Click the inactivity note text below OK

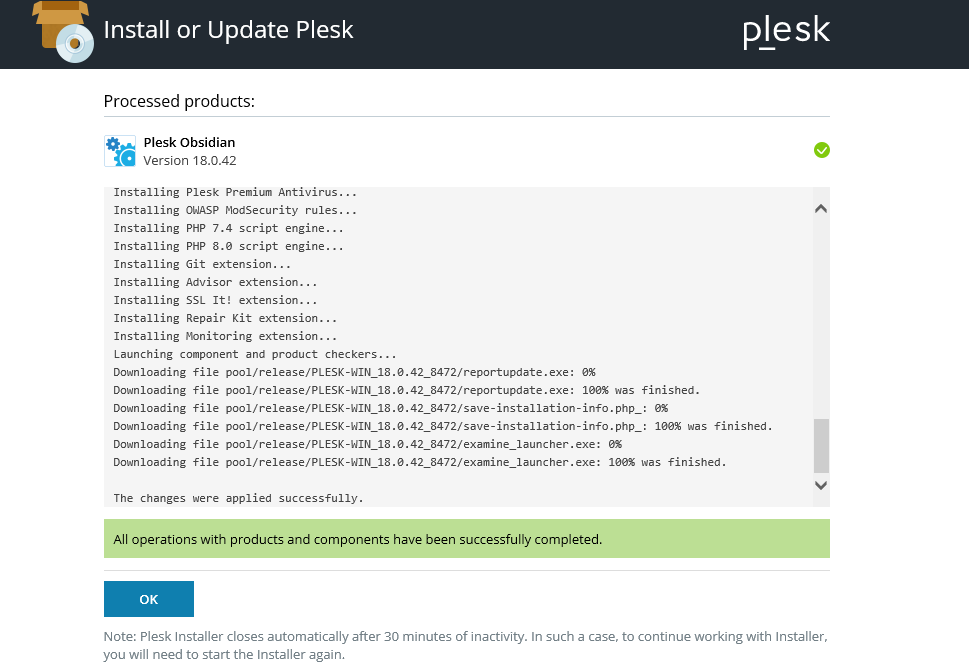click(x=465, y=645)
